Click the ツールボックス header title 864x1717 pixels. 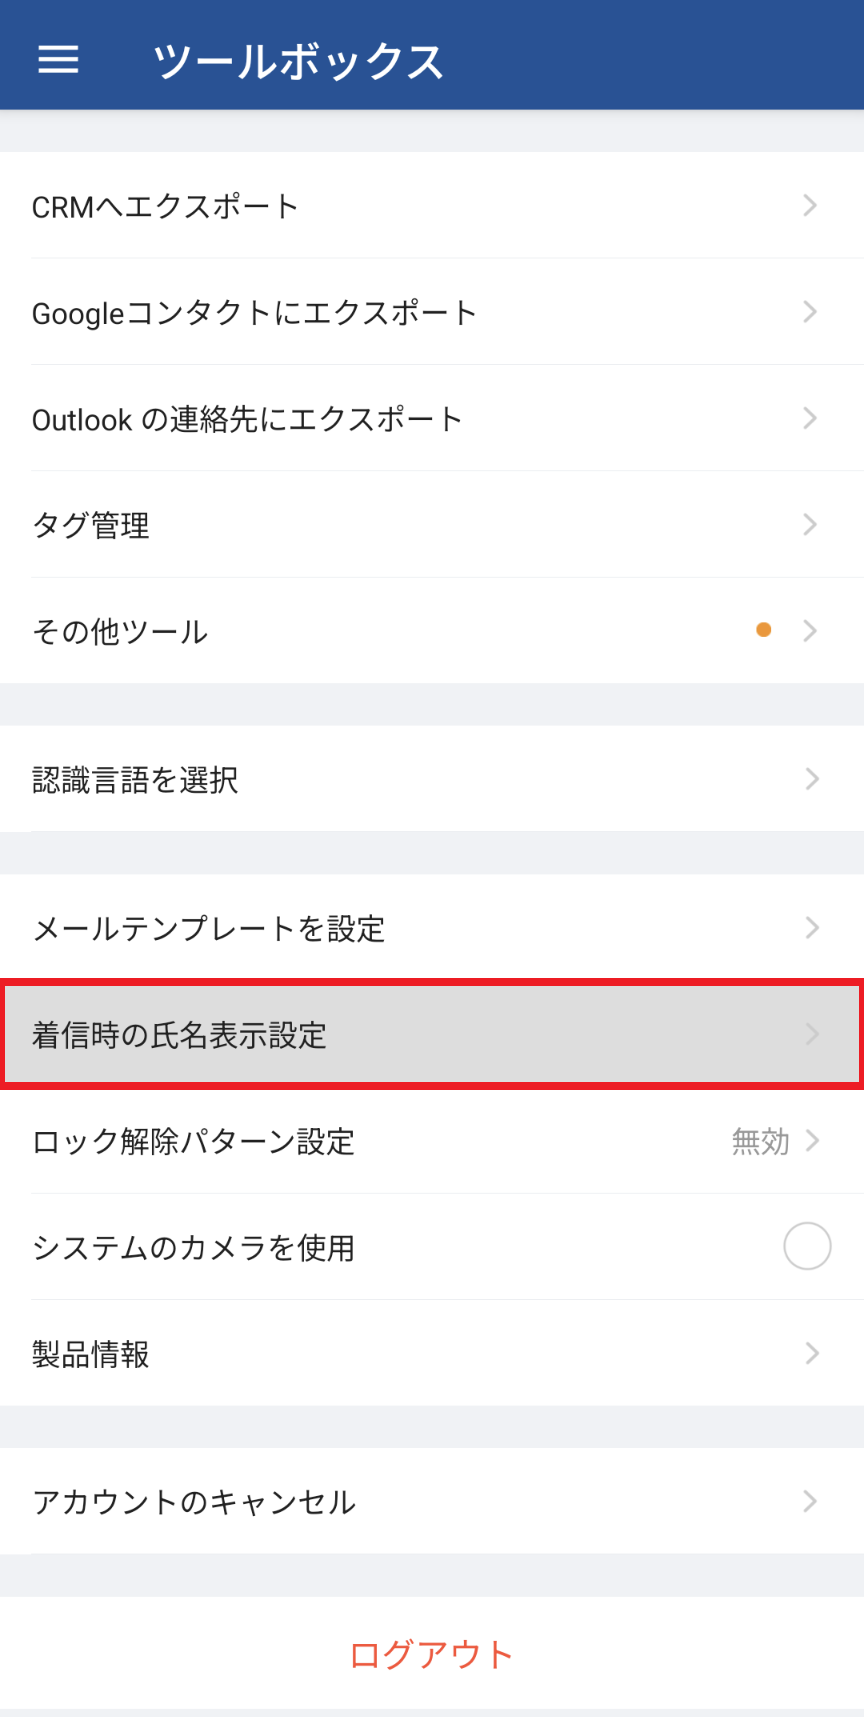(x=297, y=61)
